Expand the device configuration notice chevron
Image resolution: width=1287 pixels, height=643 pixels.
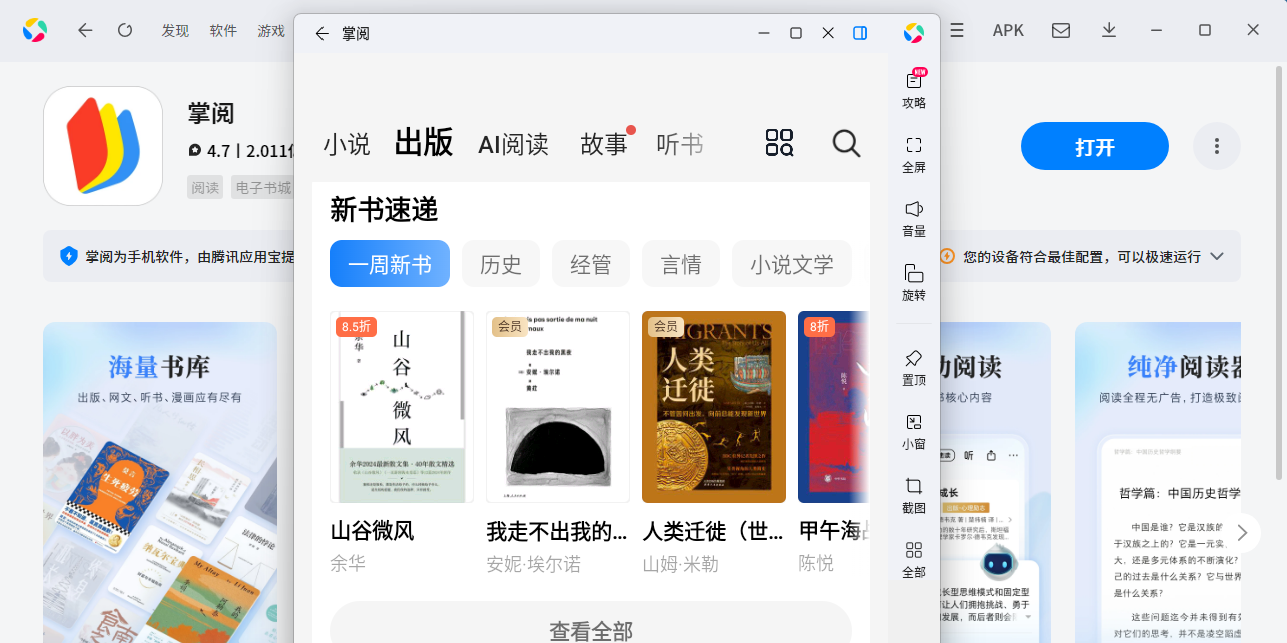[1217, 257]
